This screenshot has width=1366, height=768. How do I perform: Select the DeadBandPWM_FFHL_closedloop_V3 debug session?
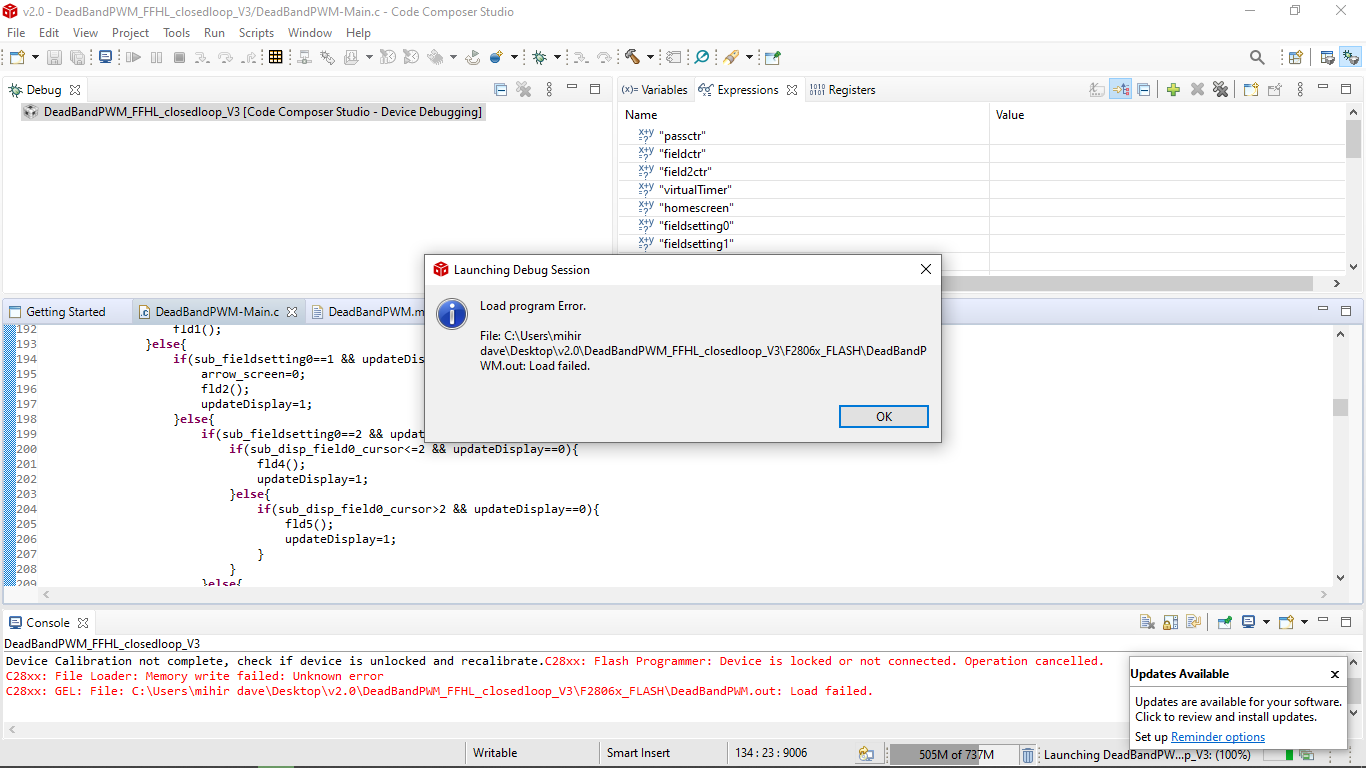coord(254,112)
